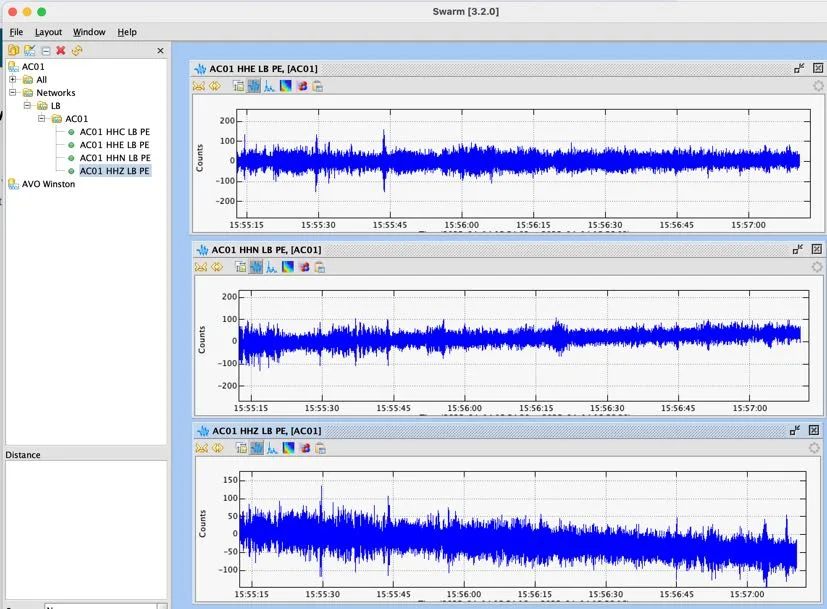This screenshot has height=609, width=827.
Task: Expand the All folder node
Action: coord(13,80)
